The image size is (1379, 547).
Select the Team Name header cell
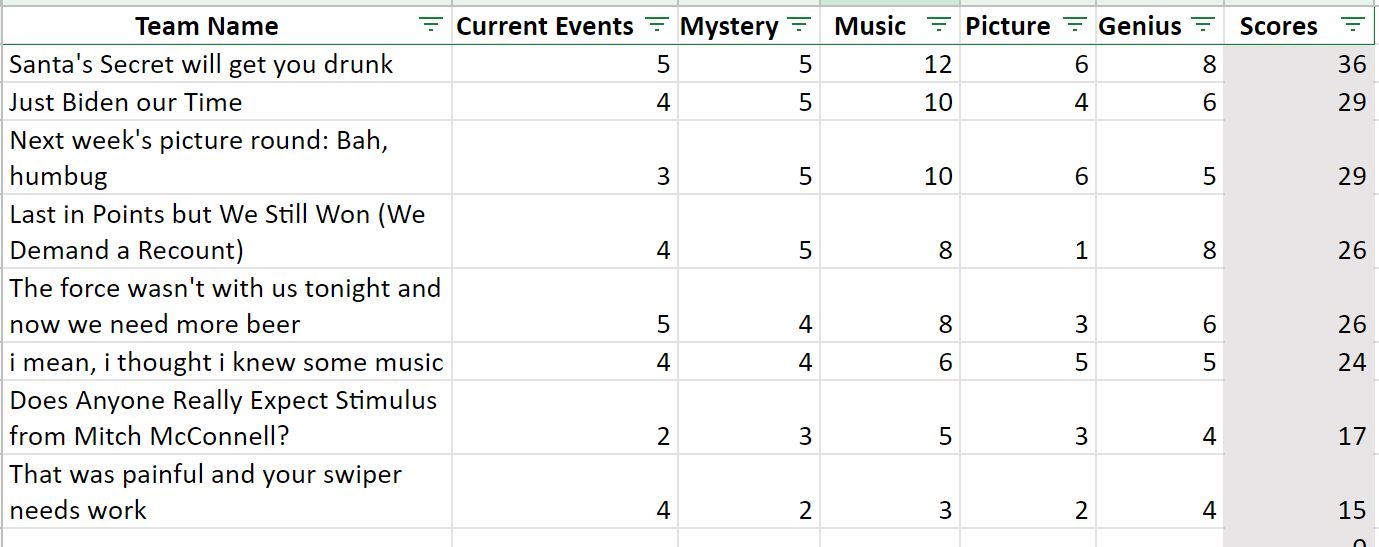pos(227,26)
